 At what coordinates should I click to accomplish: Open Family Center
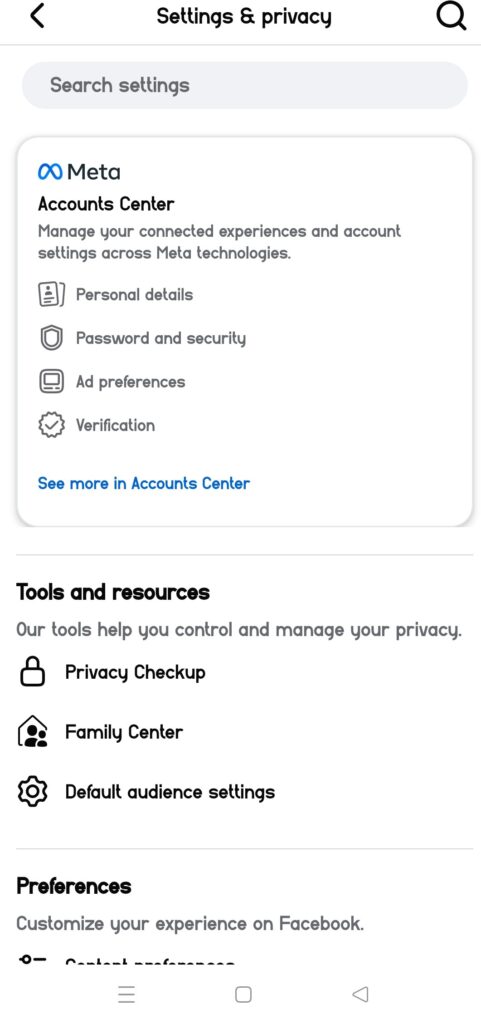click(124, 732)
